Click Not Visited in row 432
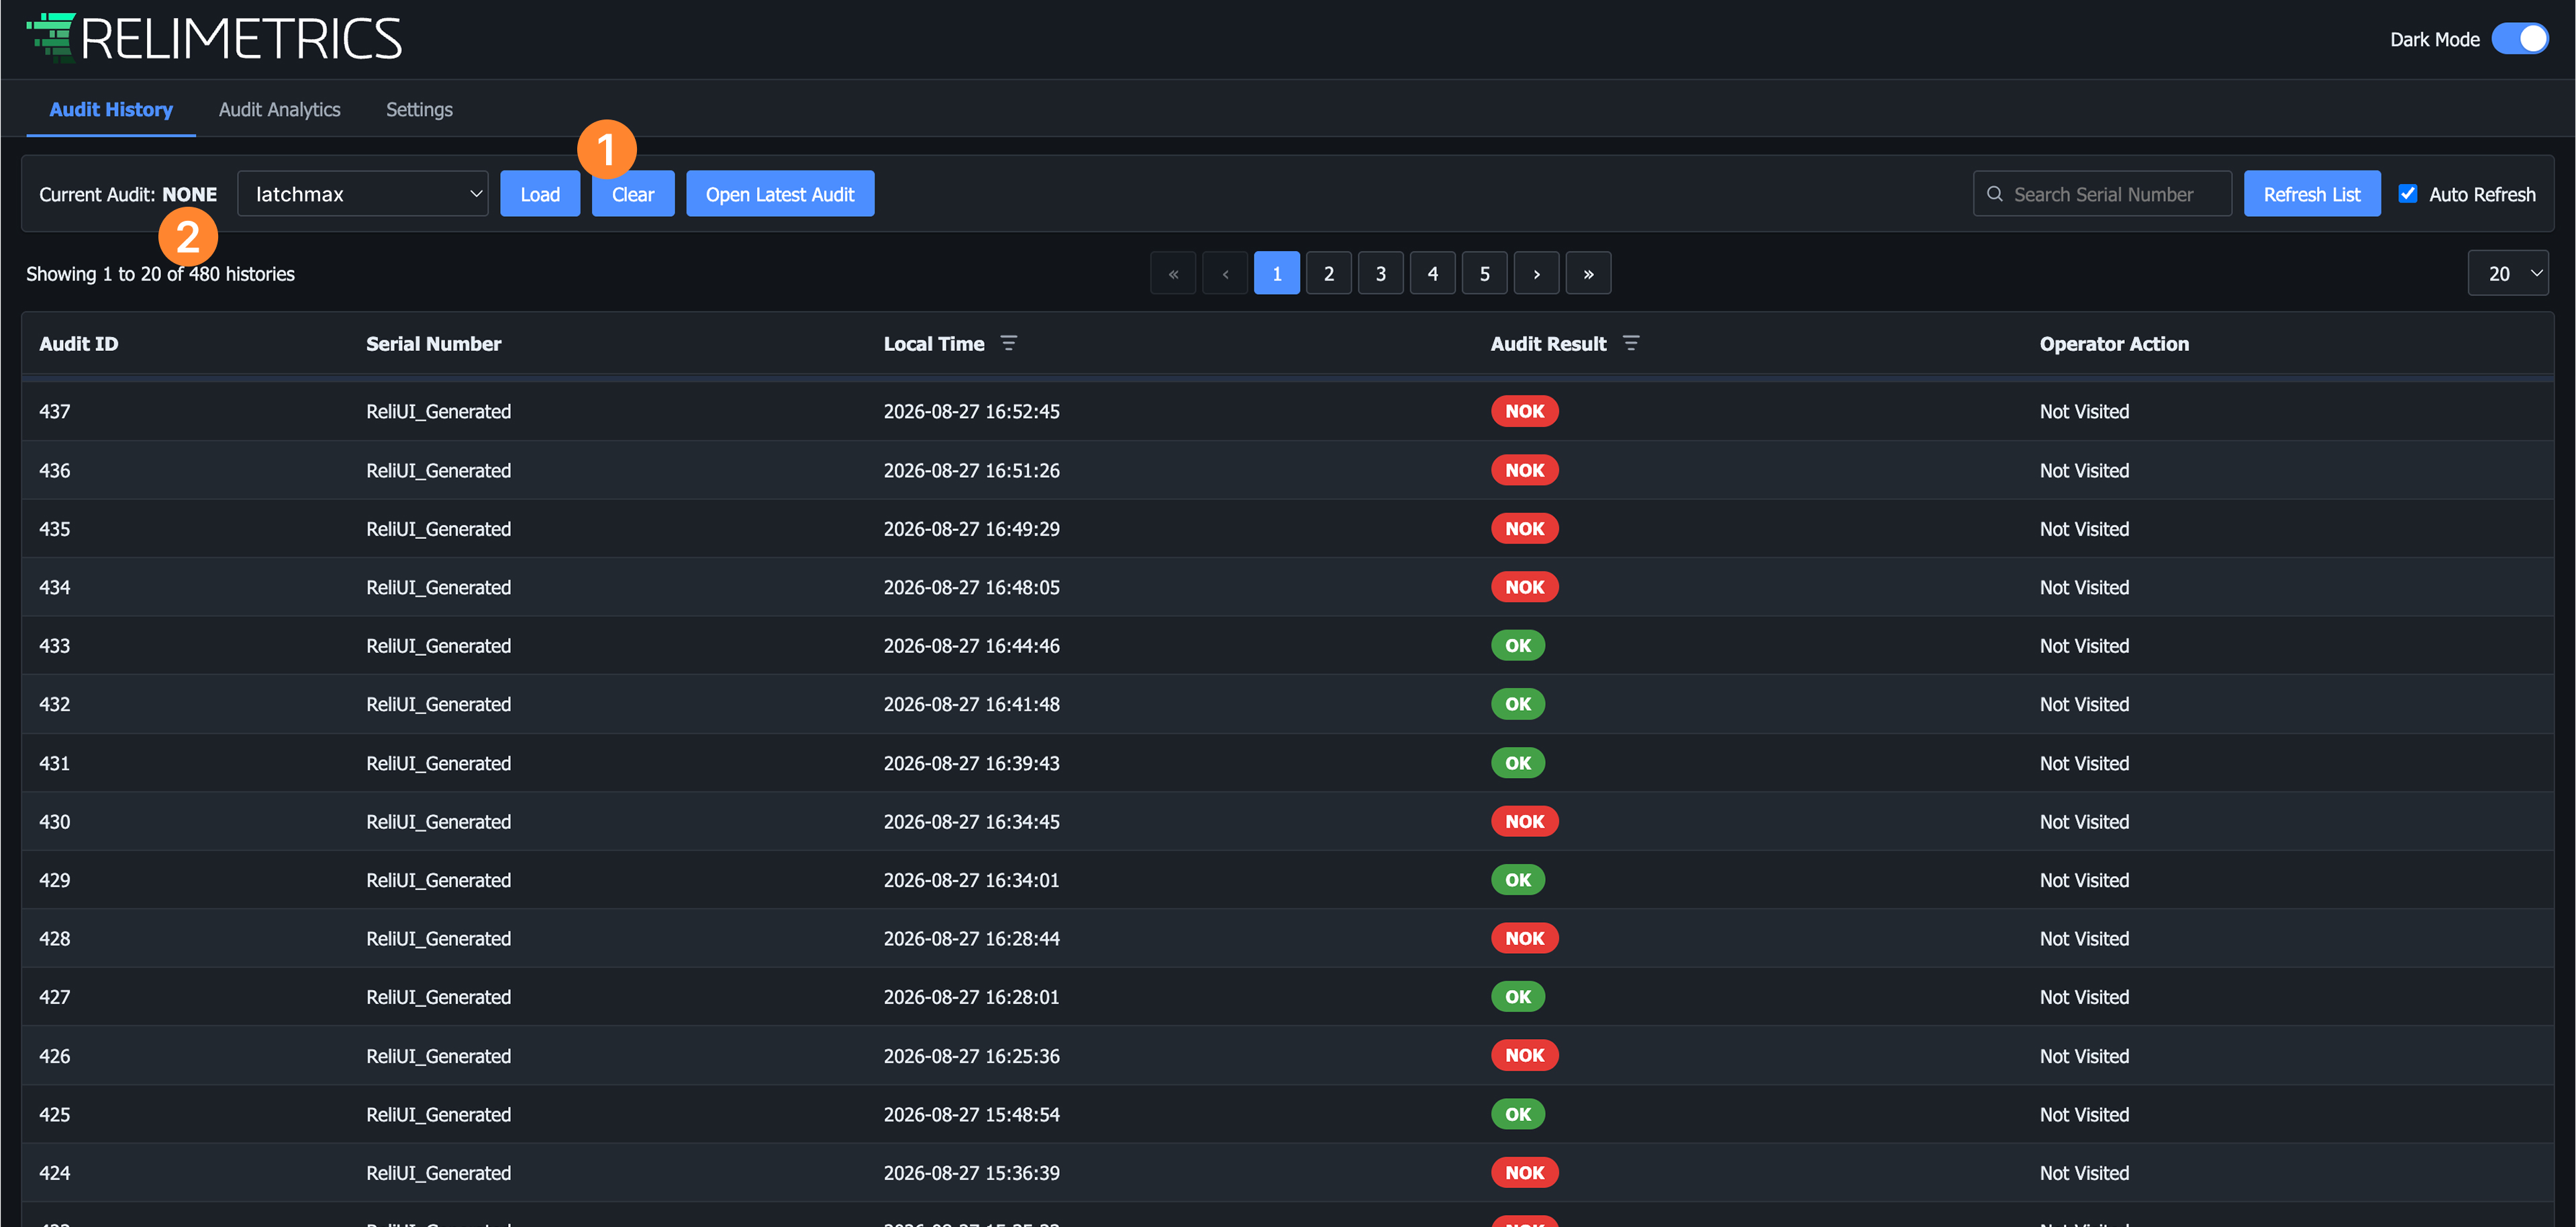Viewport: 2576px width, 1227px height. click(x=2084, y=704)
